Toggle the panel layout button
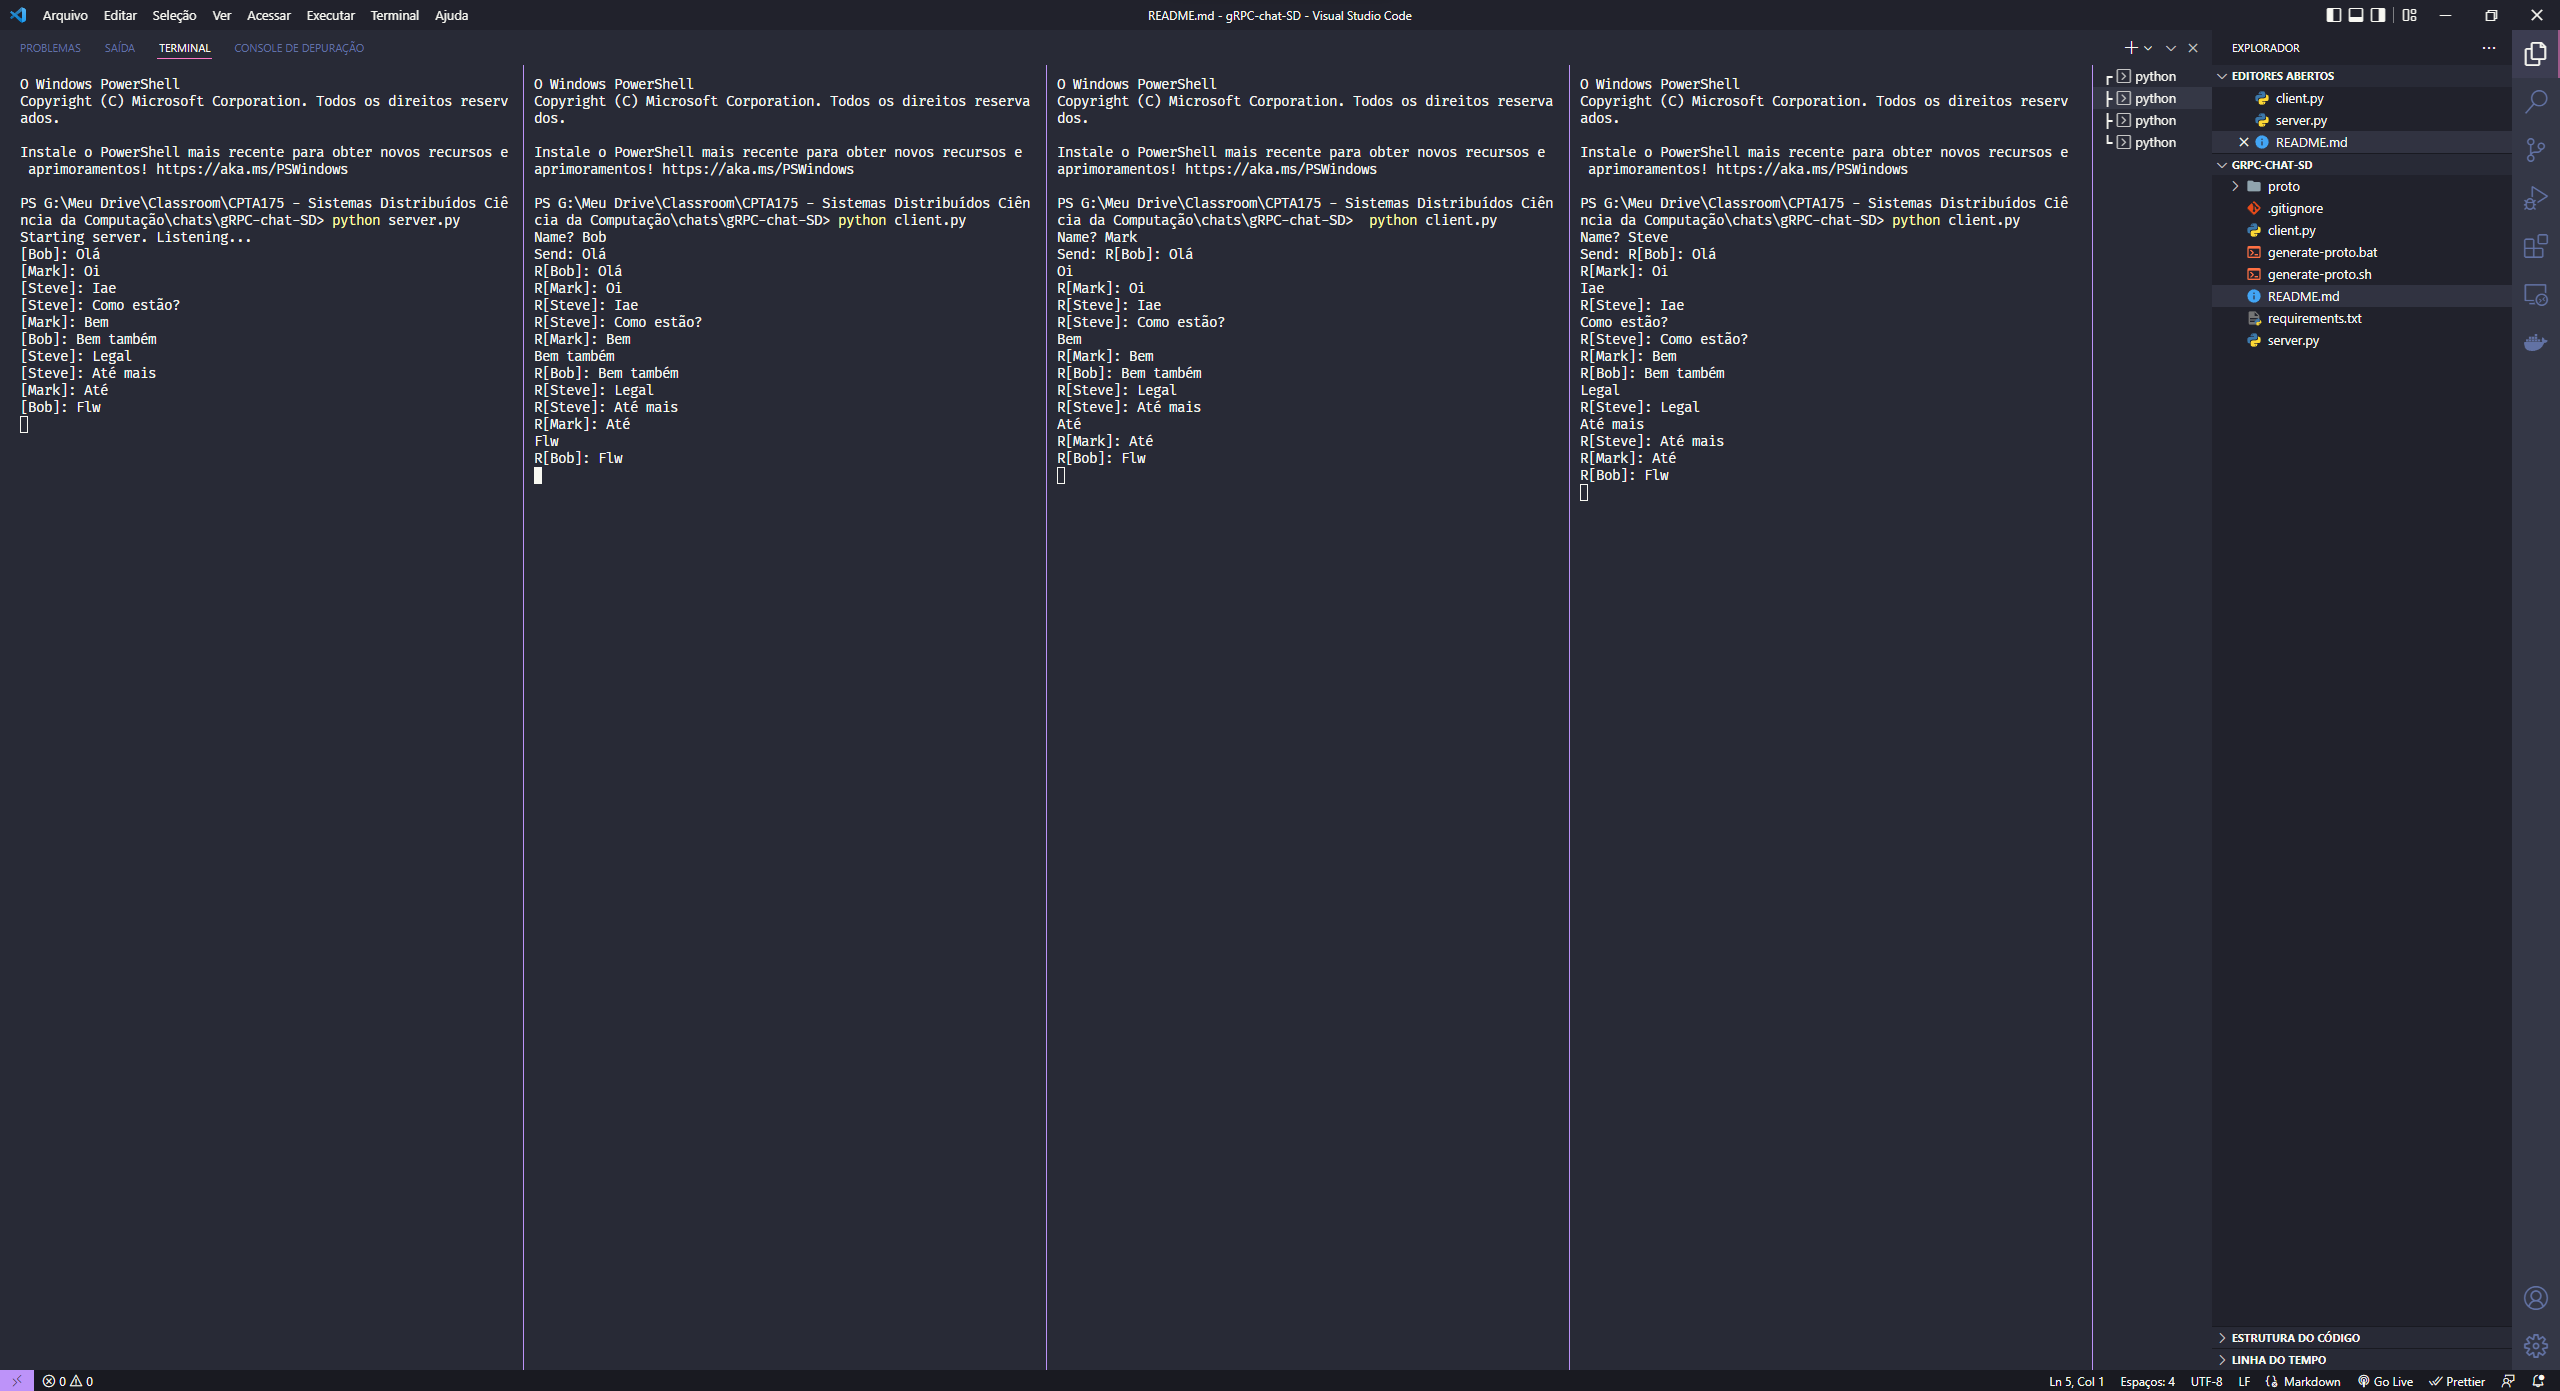This screenshot has height=1391, width=2560. pyautogui.click(x=2356, y=15)
